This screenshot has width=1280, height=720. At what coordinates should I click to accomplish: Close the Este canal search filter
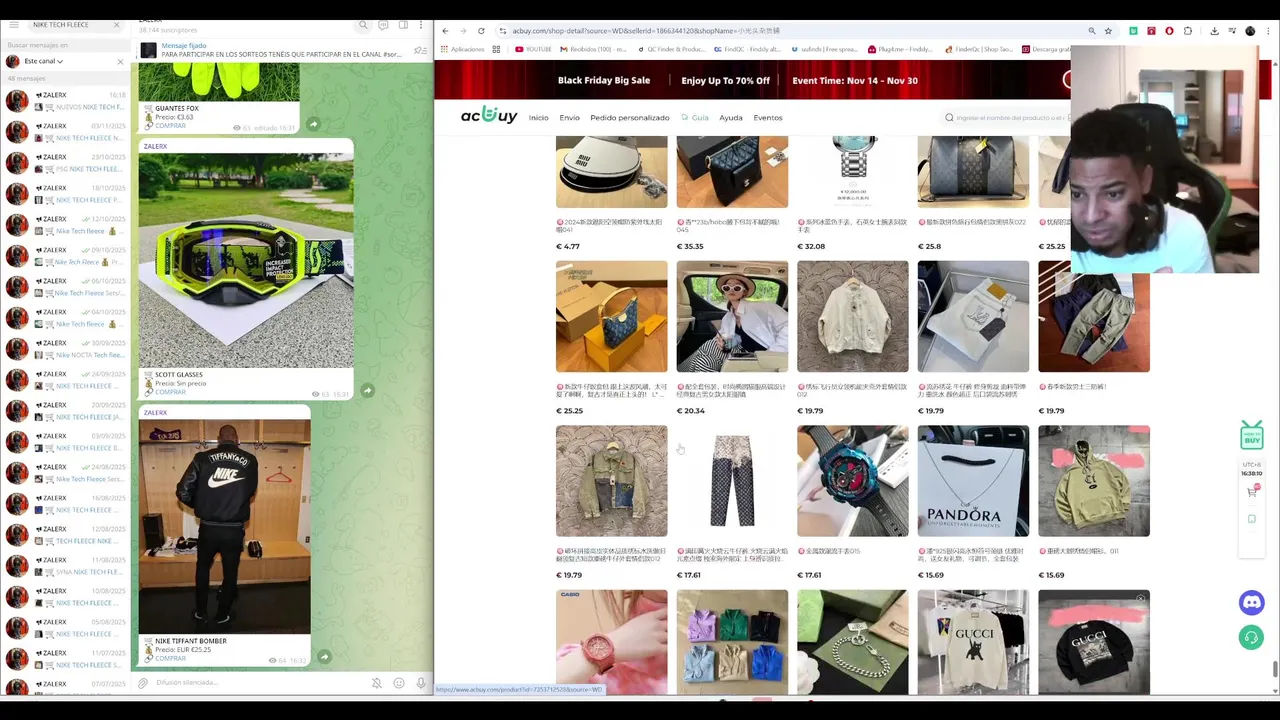120,61
